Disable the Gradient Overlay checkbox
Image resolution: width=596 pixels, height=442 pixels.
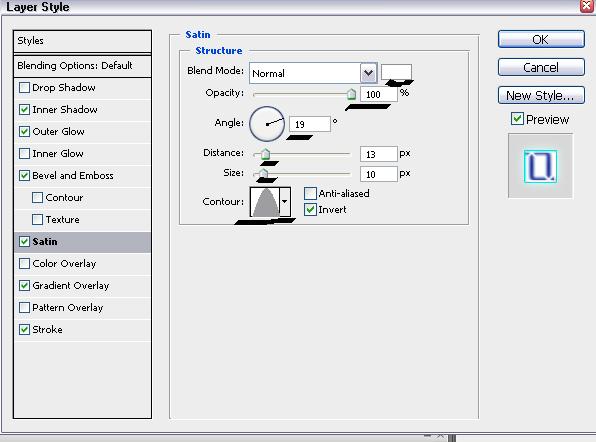tap(24, 285)
